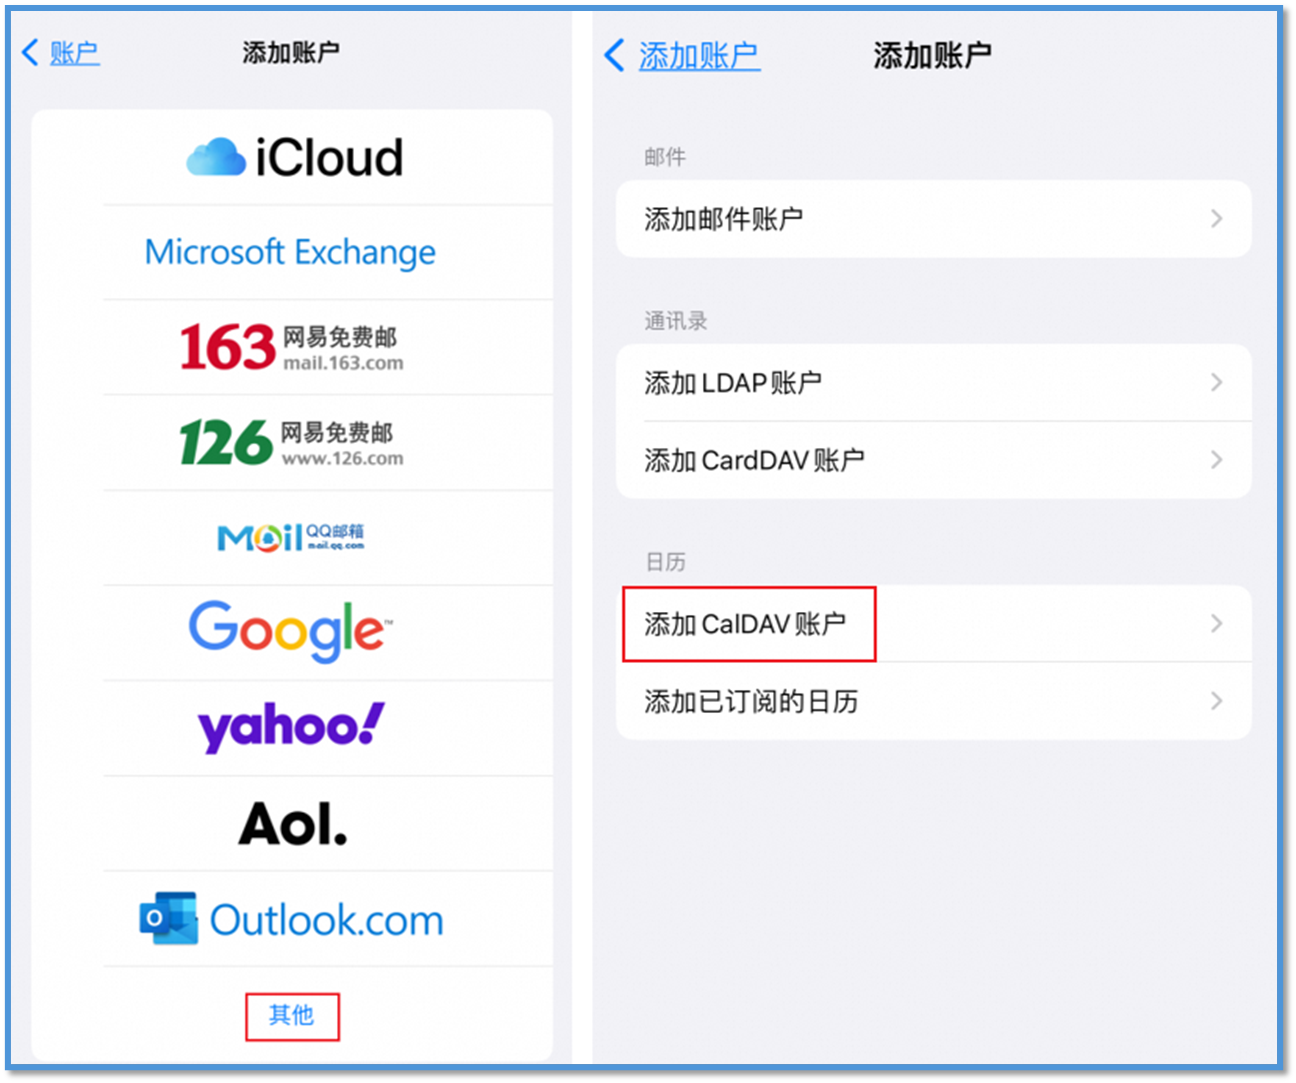Select the Aol. account provider

[293, 824]
